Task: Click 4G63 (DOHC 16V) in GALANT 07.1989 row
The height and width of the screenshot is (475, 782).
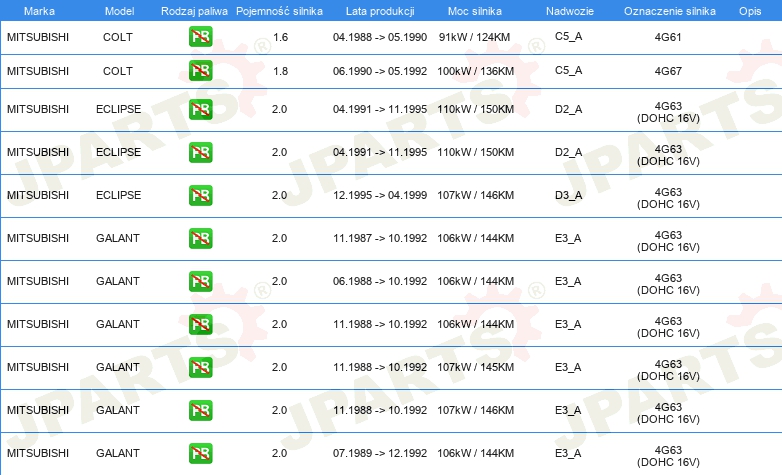Action: click(668, 456)
